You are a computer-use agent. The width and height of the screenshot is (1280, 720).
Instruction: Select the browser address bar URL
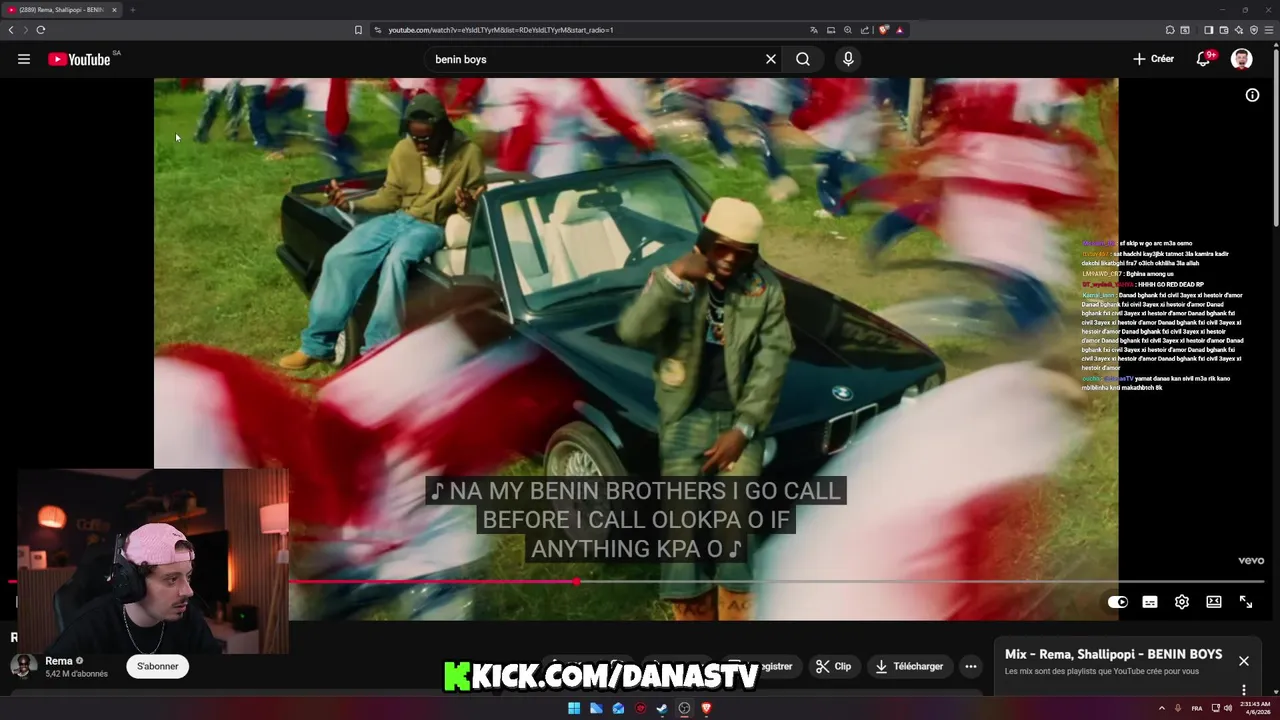click(500, 30)
